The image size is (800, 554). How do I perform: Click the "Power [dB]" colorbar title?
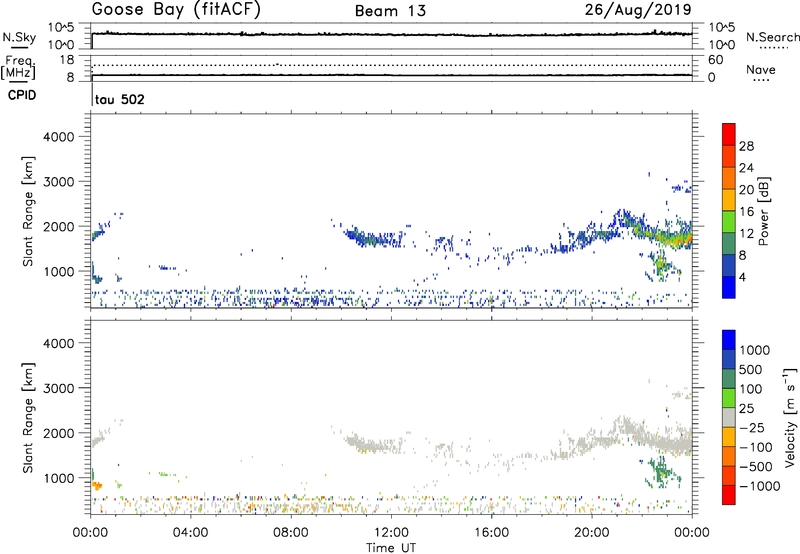pyautogui.click(x=763, y=211)
